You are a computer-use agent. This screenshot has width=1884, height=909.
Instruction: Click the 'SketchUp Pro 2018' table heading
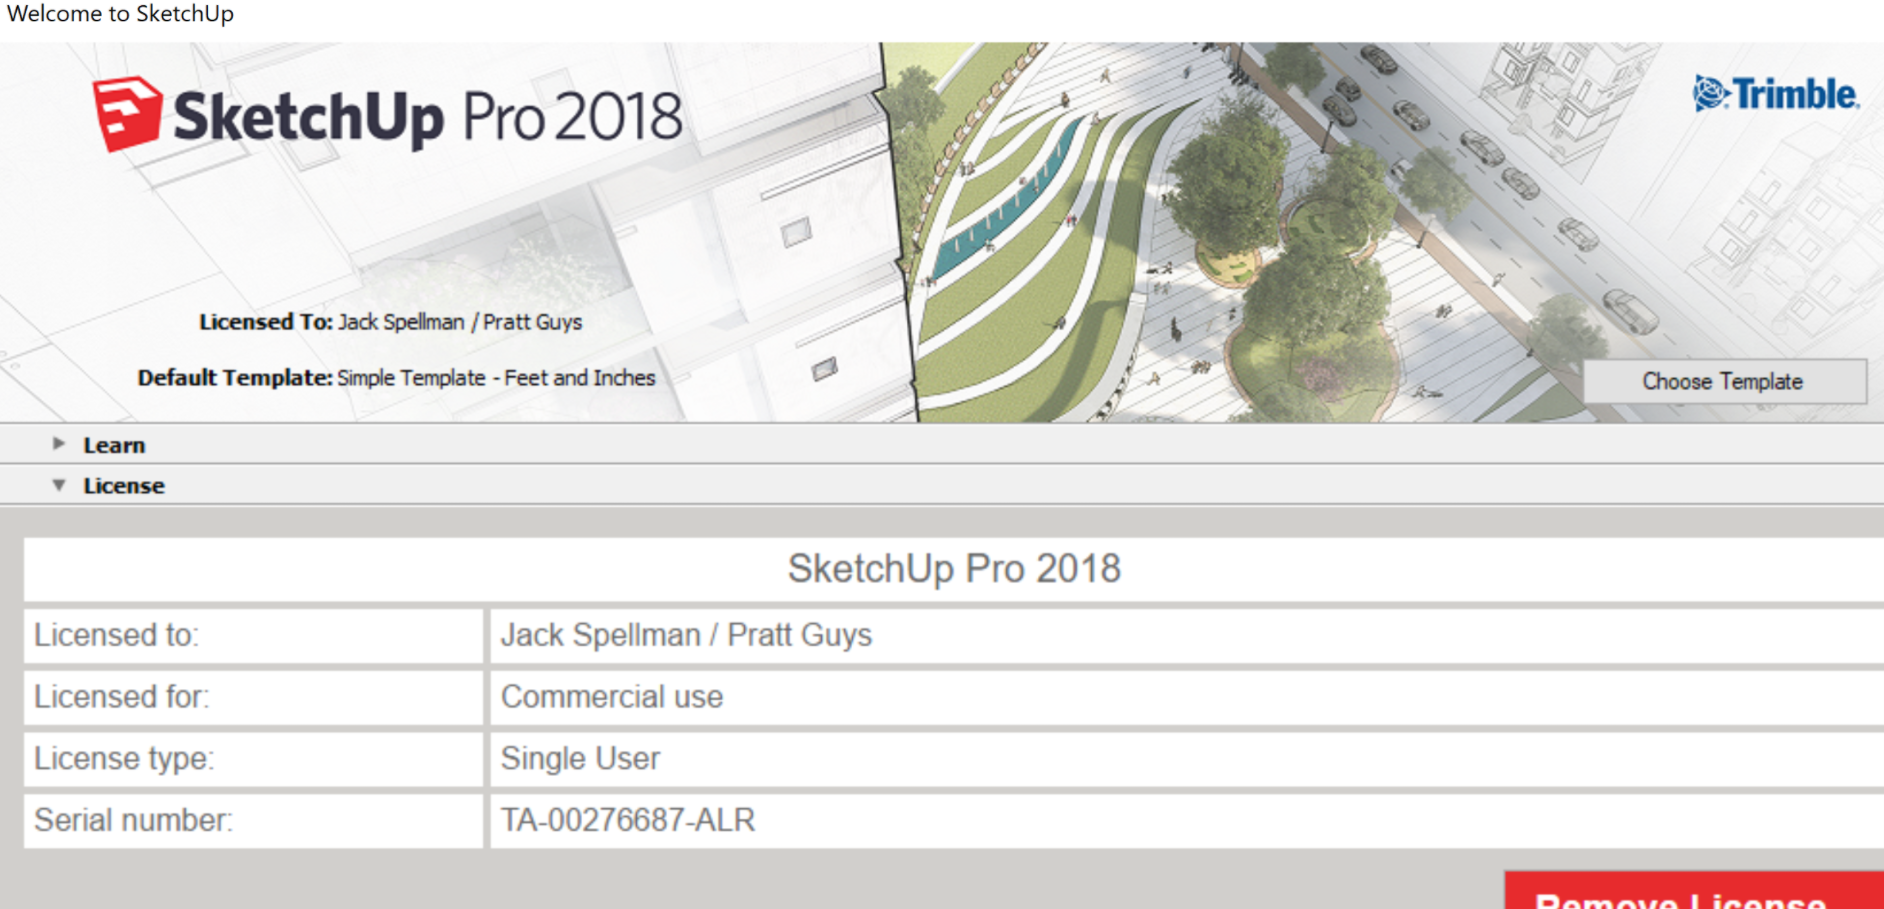coord(954,569)
